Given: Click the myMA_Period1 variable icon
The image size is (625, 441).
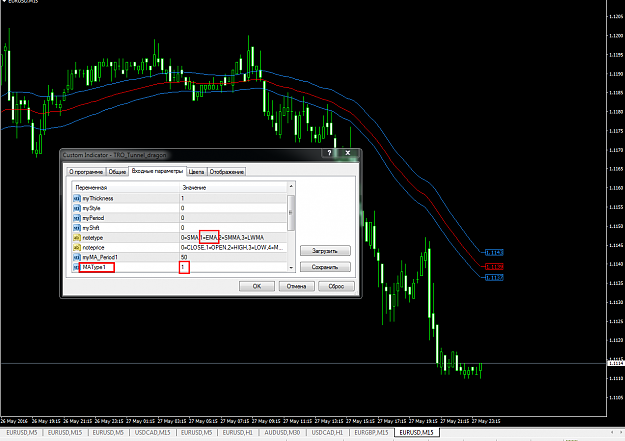Looking at the screenshot, I should pyautogui.click(x=77, y=257).
